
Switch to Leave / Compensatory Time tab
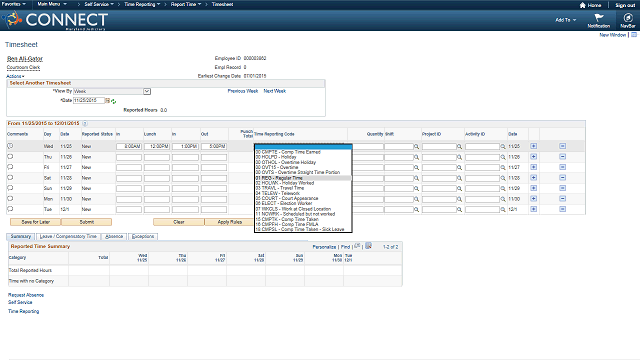[68, 236]
